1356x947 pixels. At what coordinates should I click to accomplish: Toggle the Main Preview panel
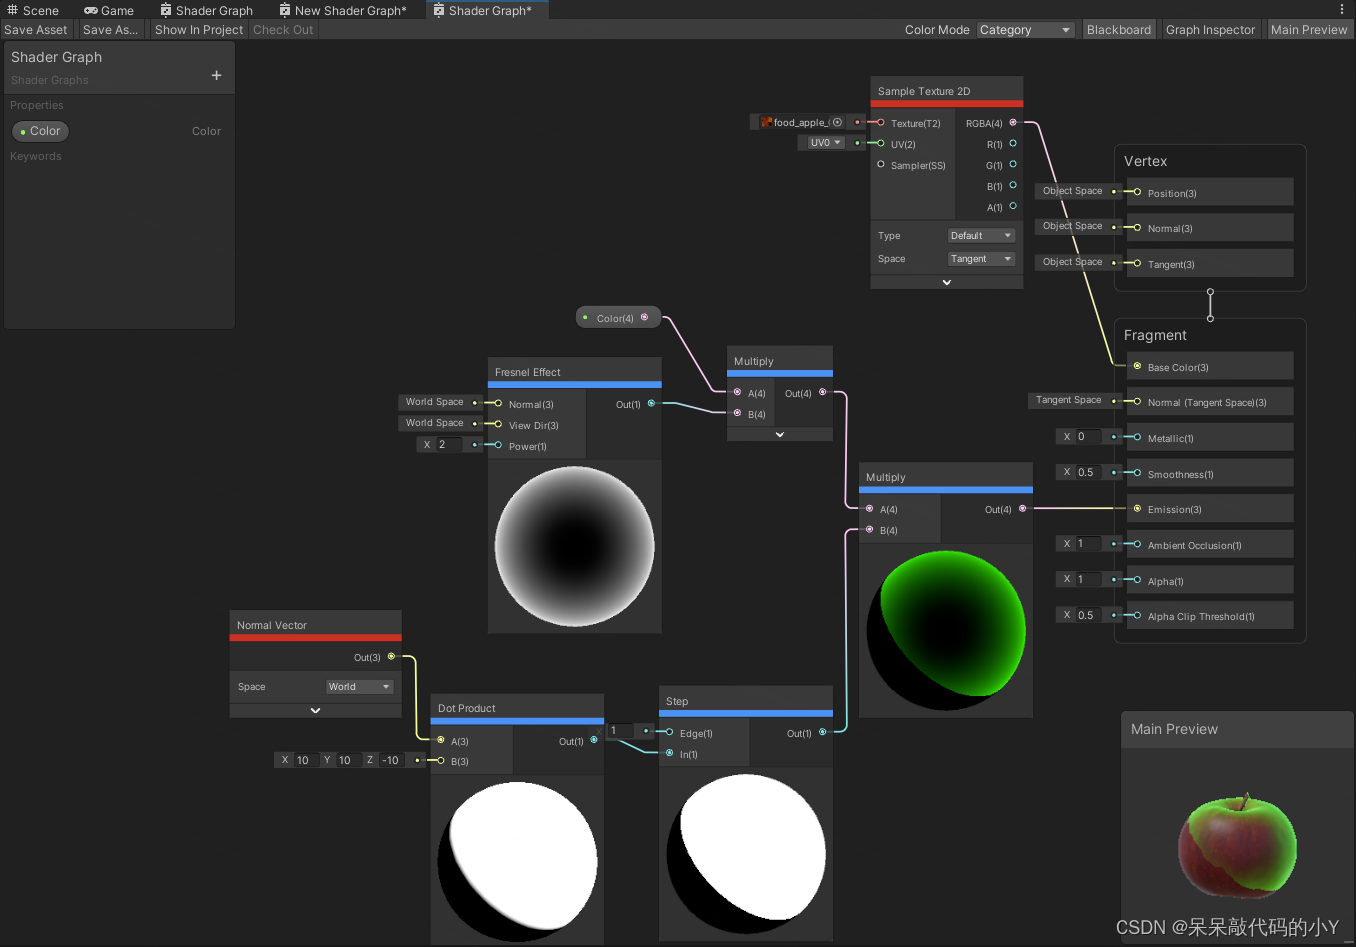click(x=1309, y=30)
